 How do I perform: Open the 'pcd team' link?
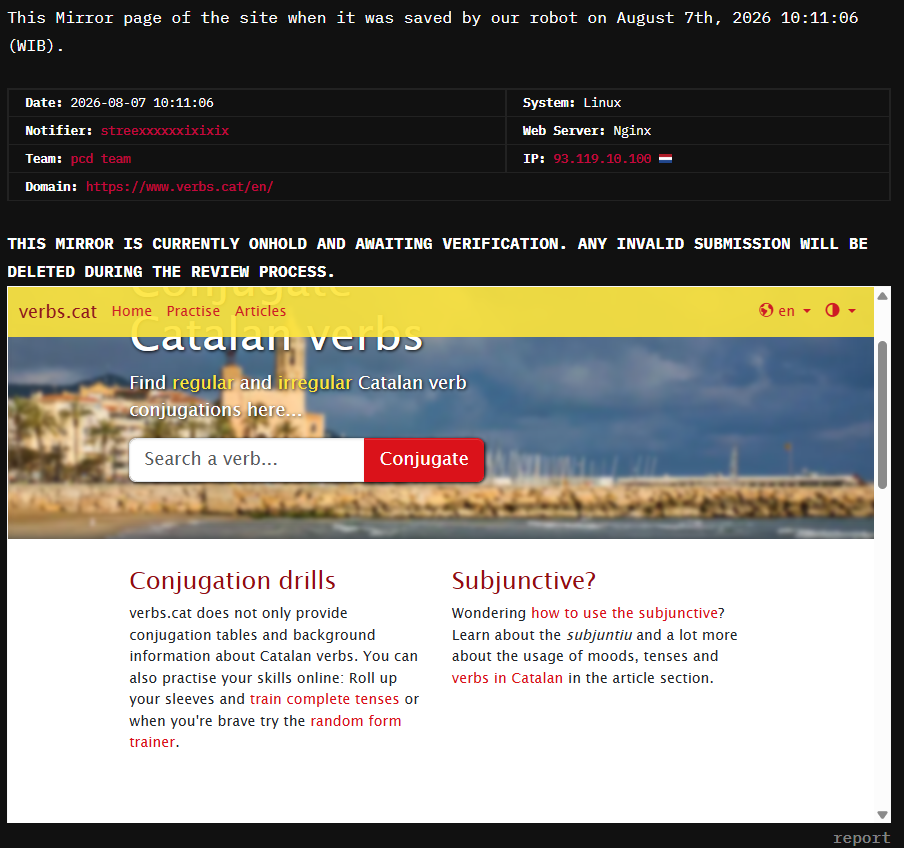101,159
